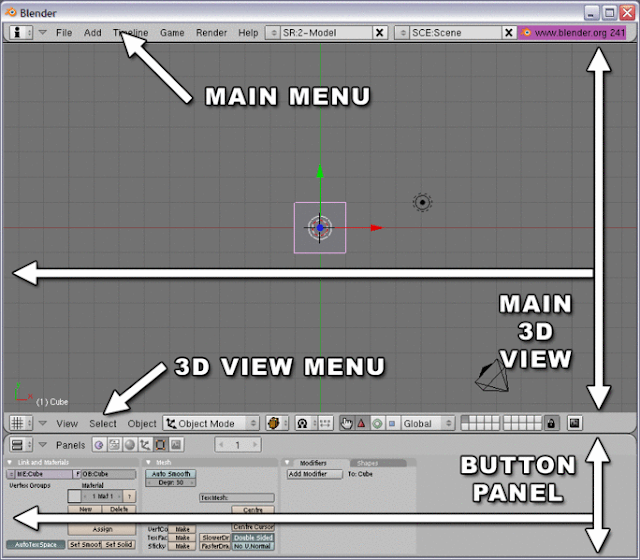Toggle Auto Smooth in Mesh panel

[171, 474]
